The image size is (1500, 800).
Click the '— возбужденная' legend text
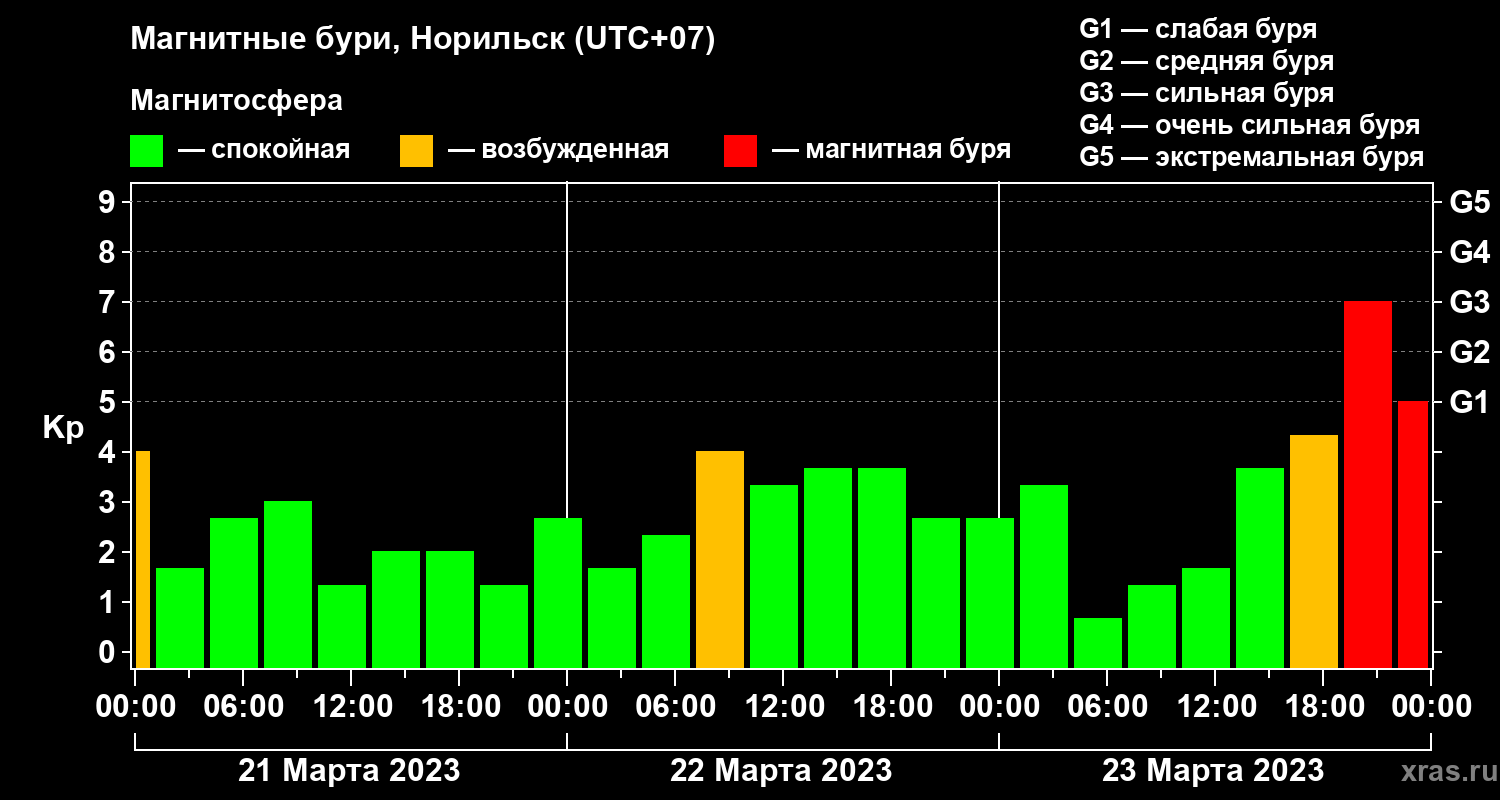(558, 151)
